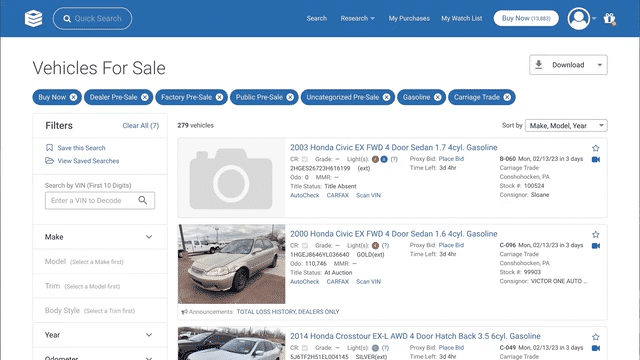Open CARFAX for 2003 Honda Civic
640x360 pixels.
338,195
